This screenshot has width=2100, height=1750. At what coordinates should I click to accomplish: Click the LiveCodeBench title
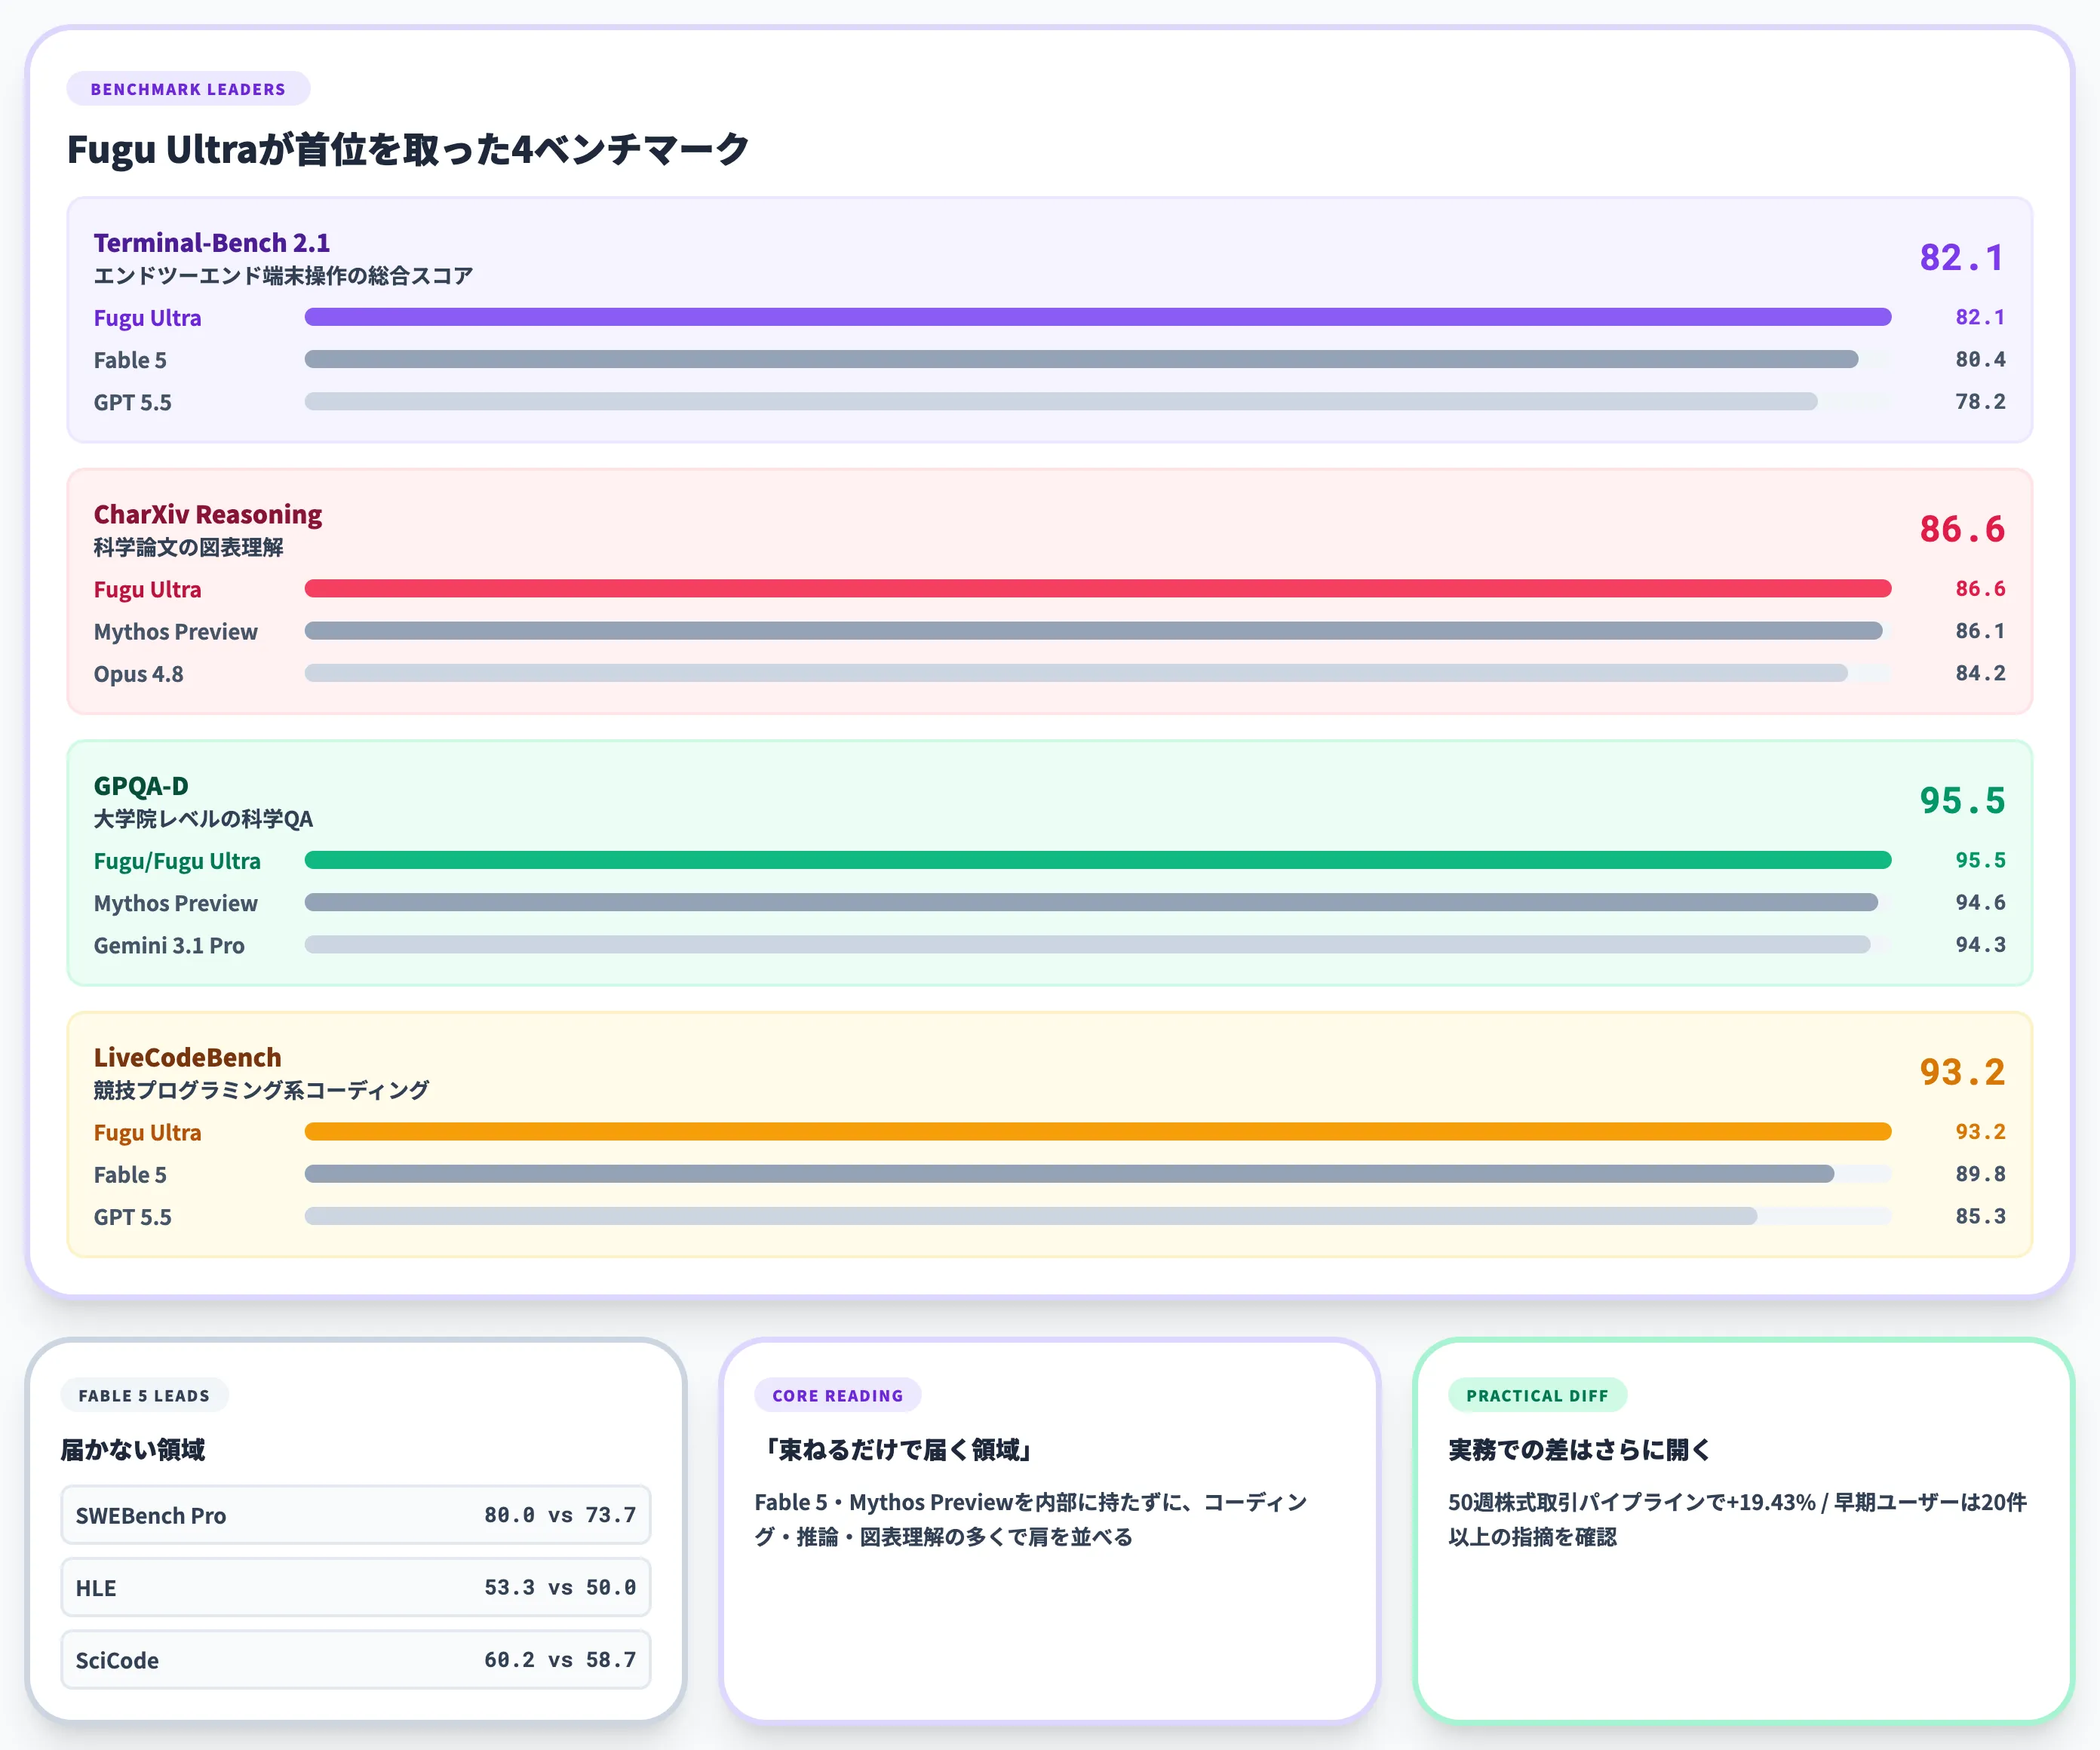point(188,1057)
